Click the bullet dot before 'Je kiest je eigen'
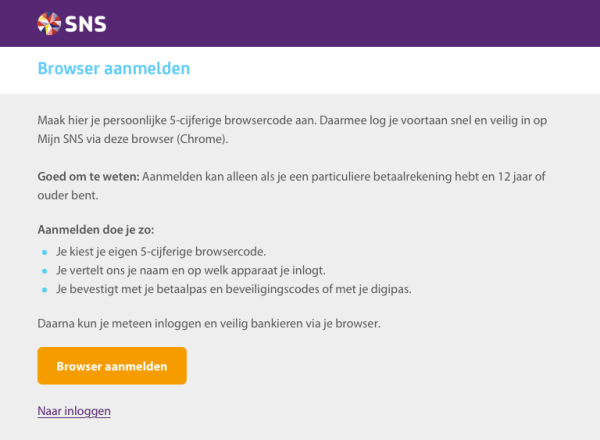600x440 pixels. pyautogui.click(x=44, y=252)
